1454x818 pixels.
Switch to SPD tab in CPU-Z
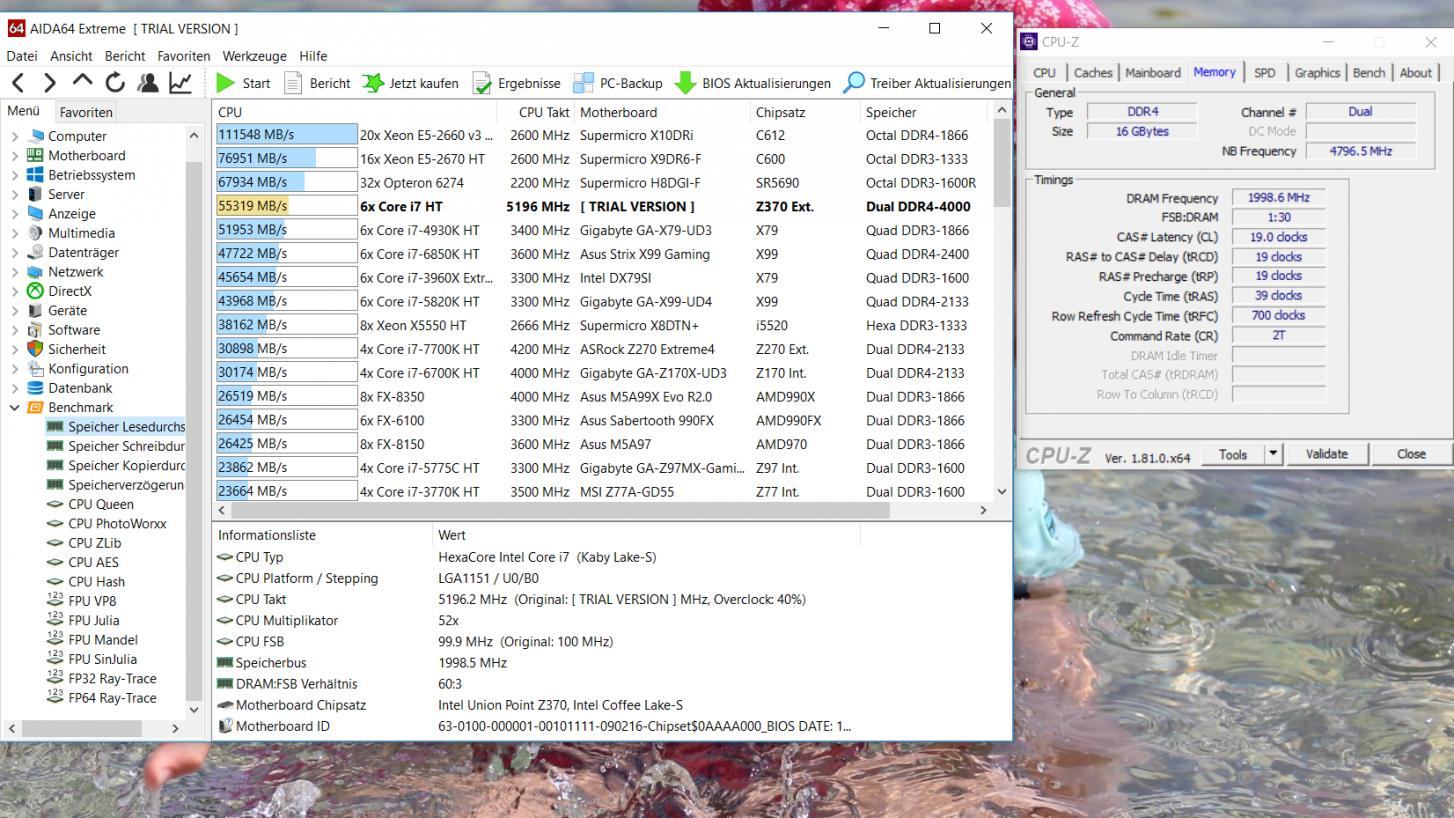(1264, 72)
